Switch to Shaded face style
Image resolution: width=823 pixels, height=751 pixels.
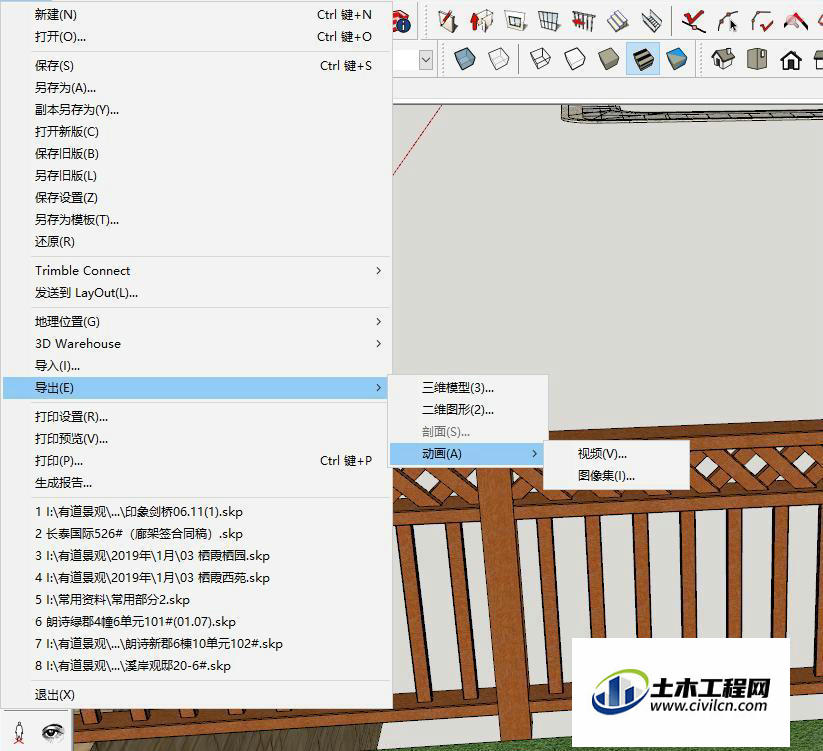pos(608,59)
